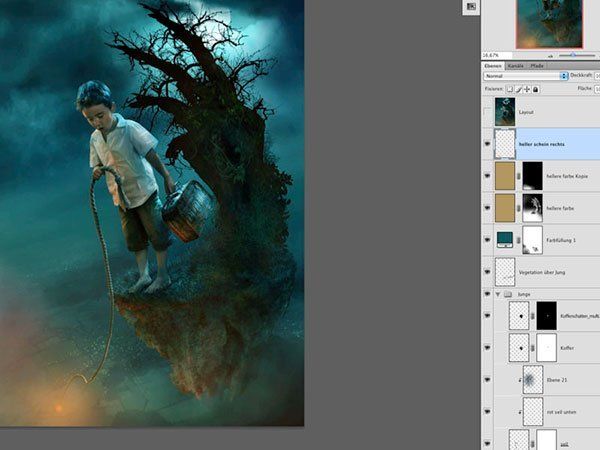Click the lock all padlock icon
600x450 pixels.
pos(536,90)
